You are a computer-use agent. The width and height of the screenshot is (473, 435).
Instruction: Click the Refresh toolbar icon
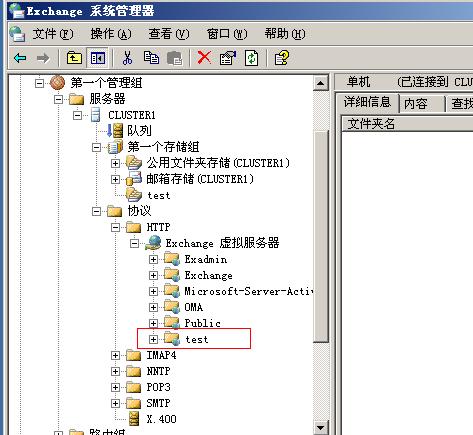[x=251, y=58]
